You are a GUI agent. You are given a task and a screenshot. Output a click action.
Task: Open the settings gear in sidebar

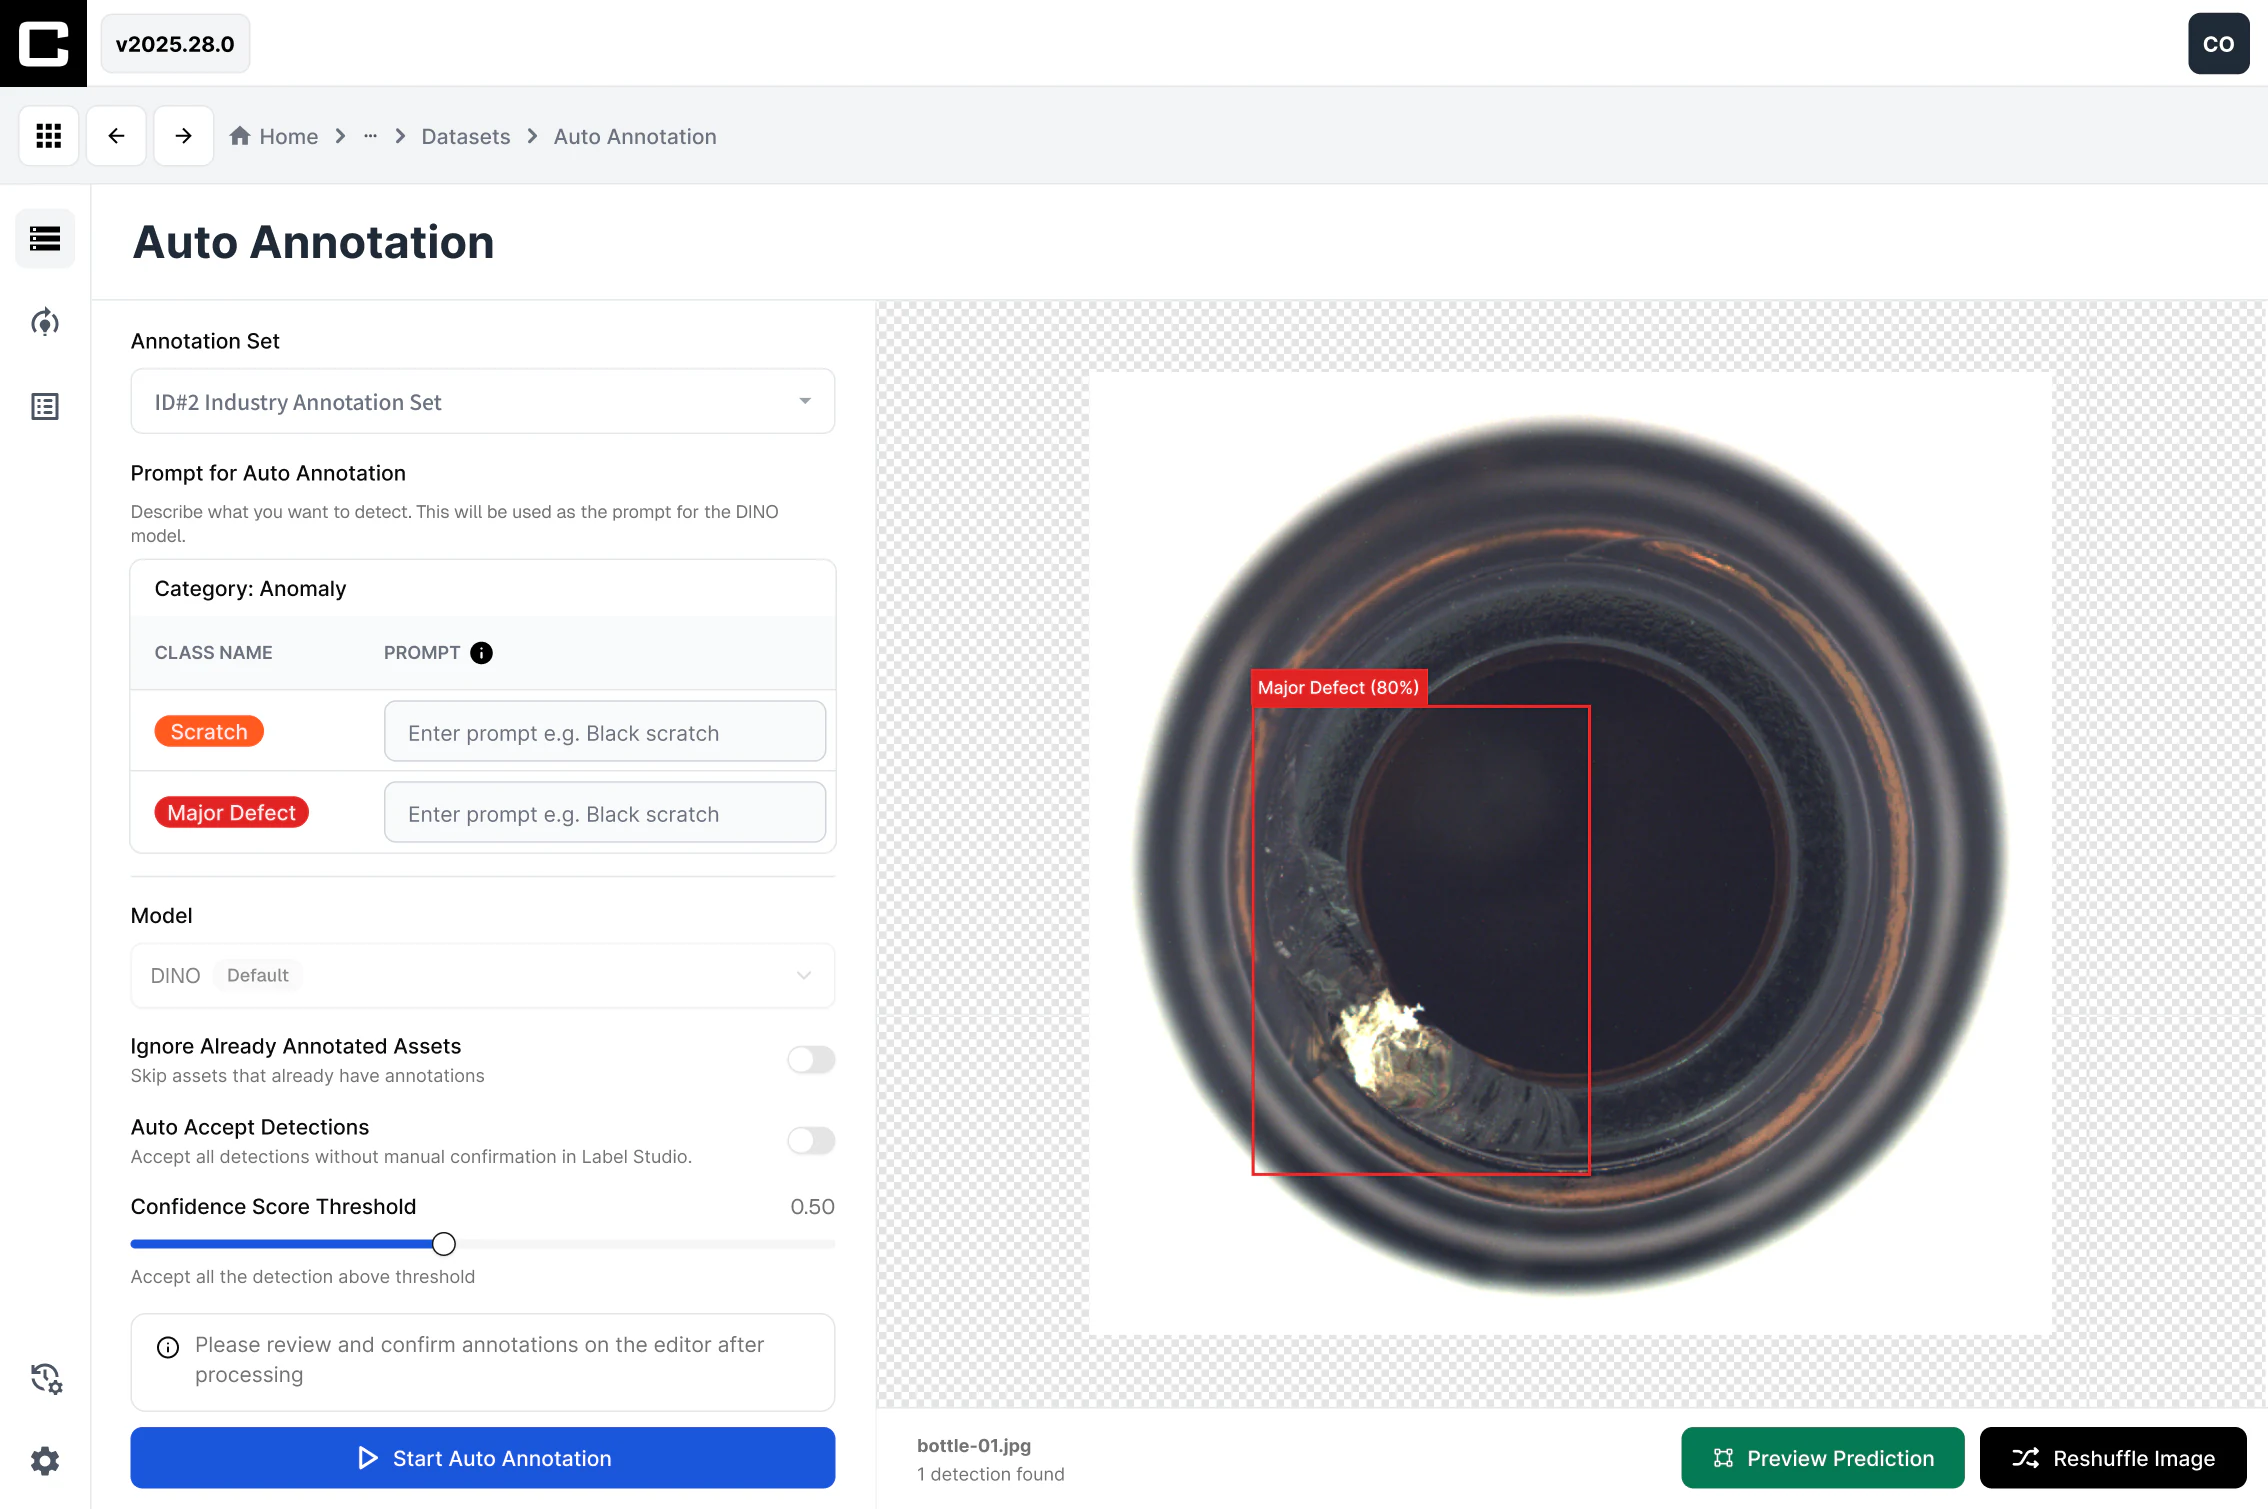(45, 1461)
